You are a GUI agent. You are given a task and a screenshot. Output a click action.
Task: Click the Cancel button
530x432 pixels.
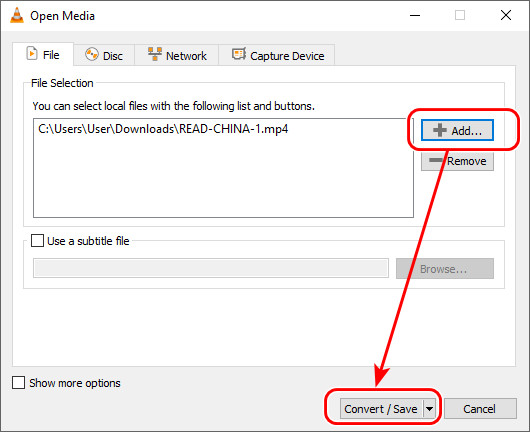[x=480, y=409]
